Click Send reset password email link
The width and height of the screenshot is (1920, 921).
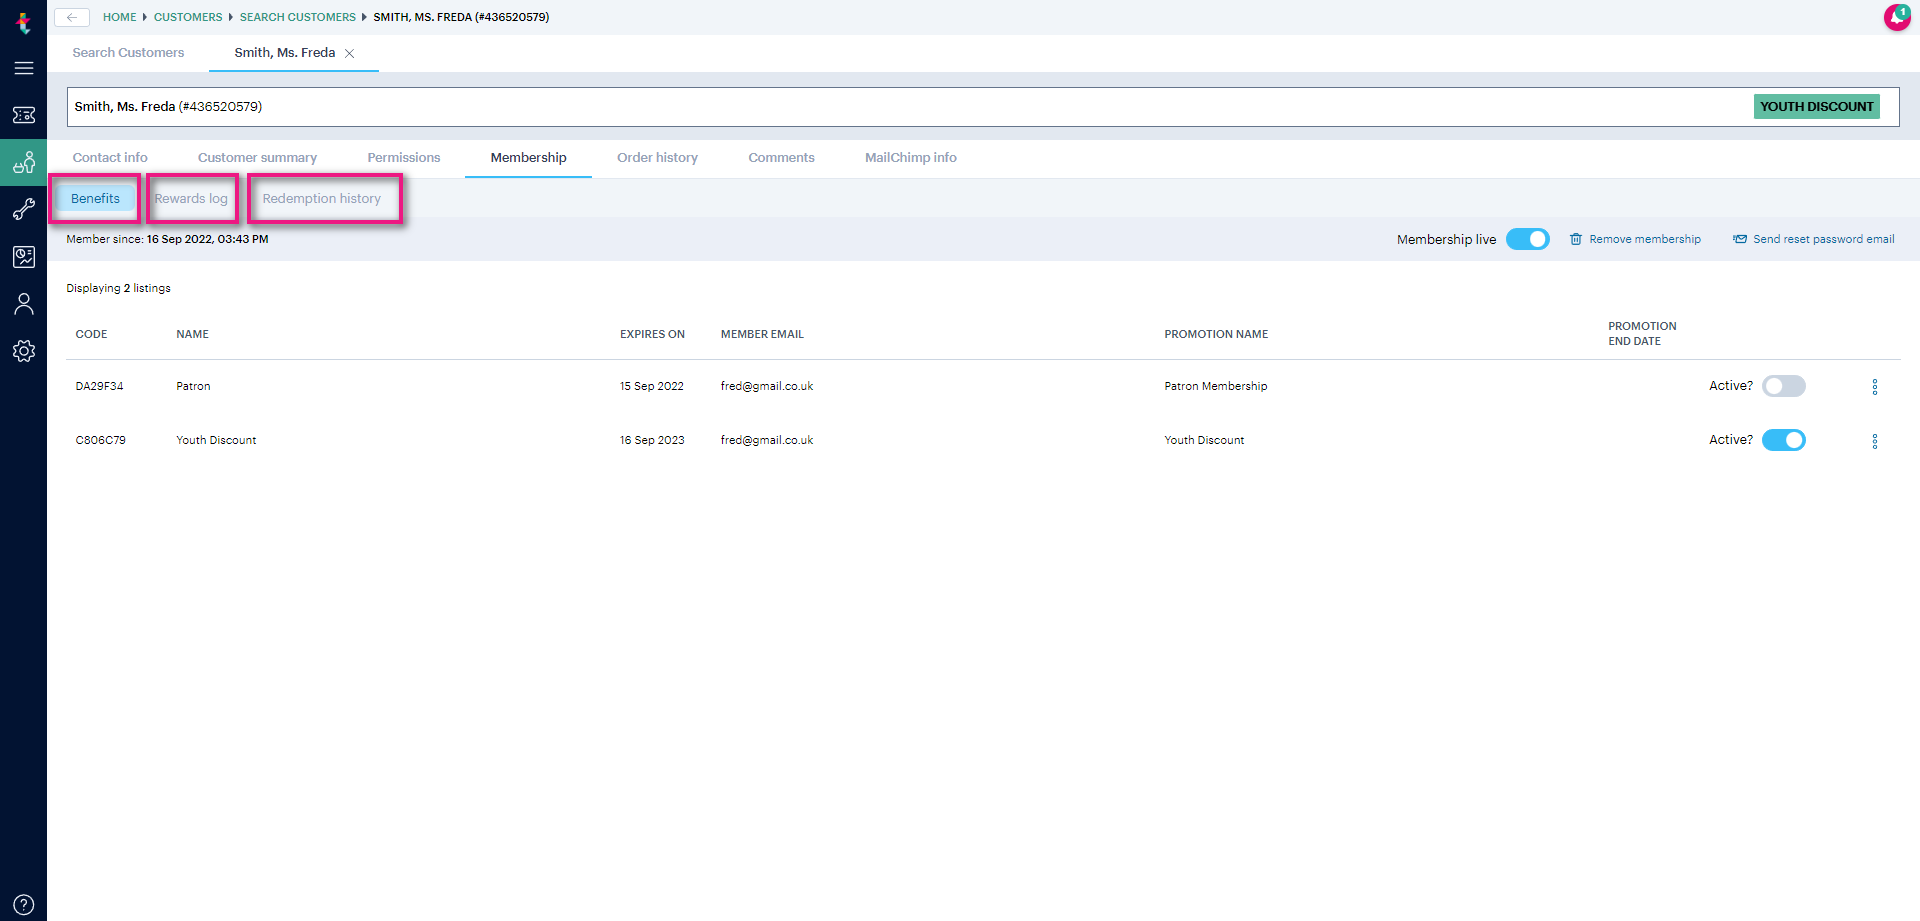pyautogui.click(x=1823, y=239)
